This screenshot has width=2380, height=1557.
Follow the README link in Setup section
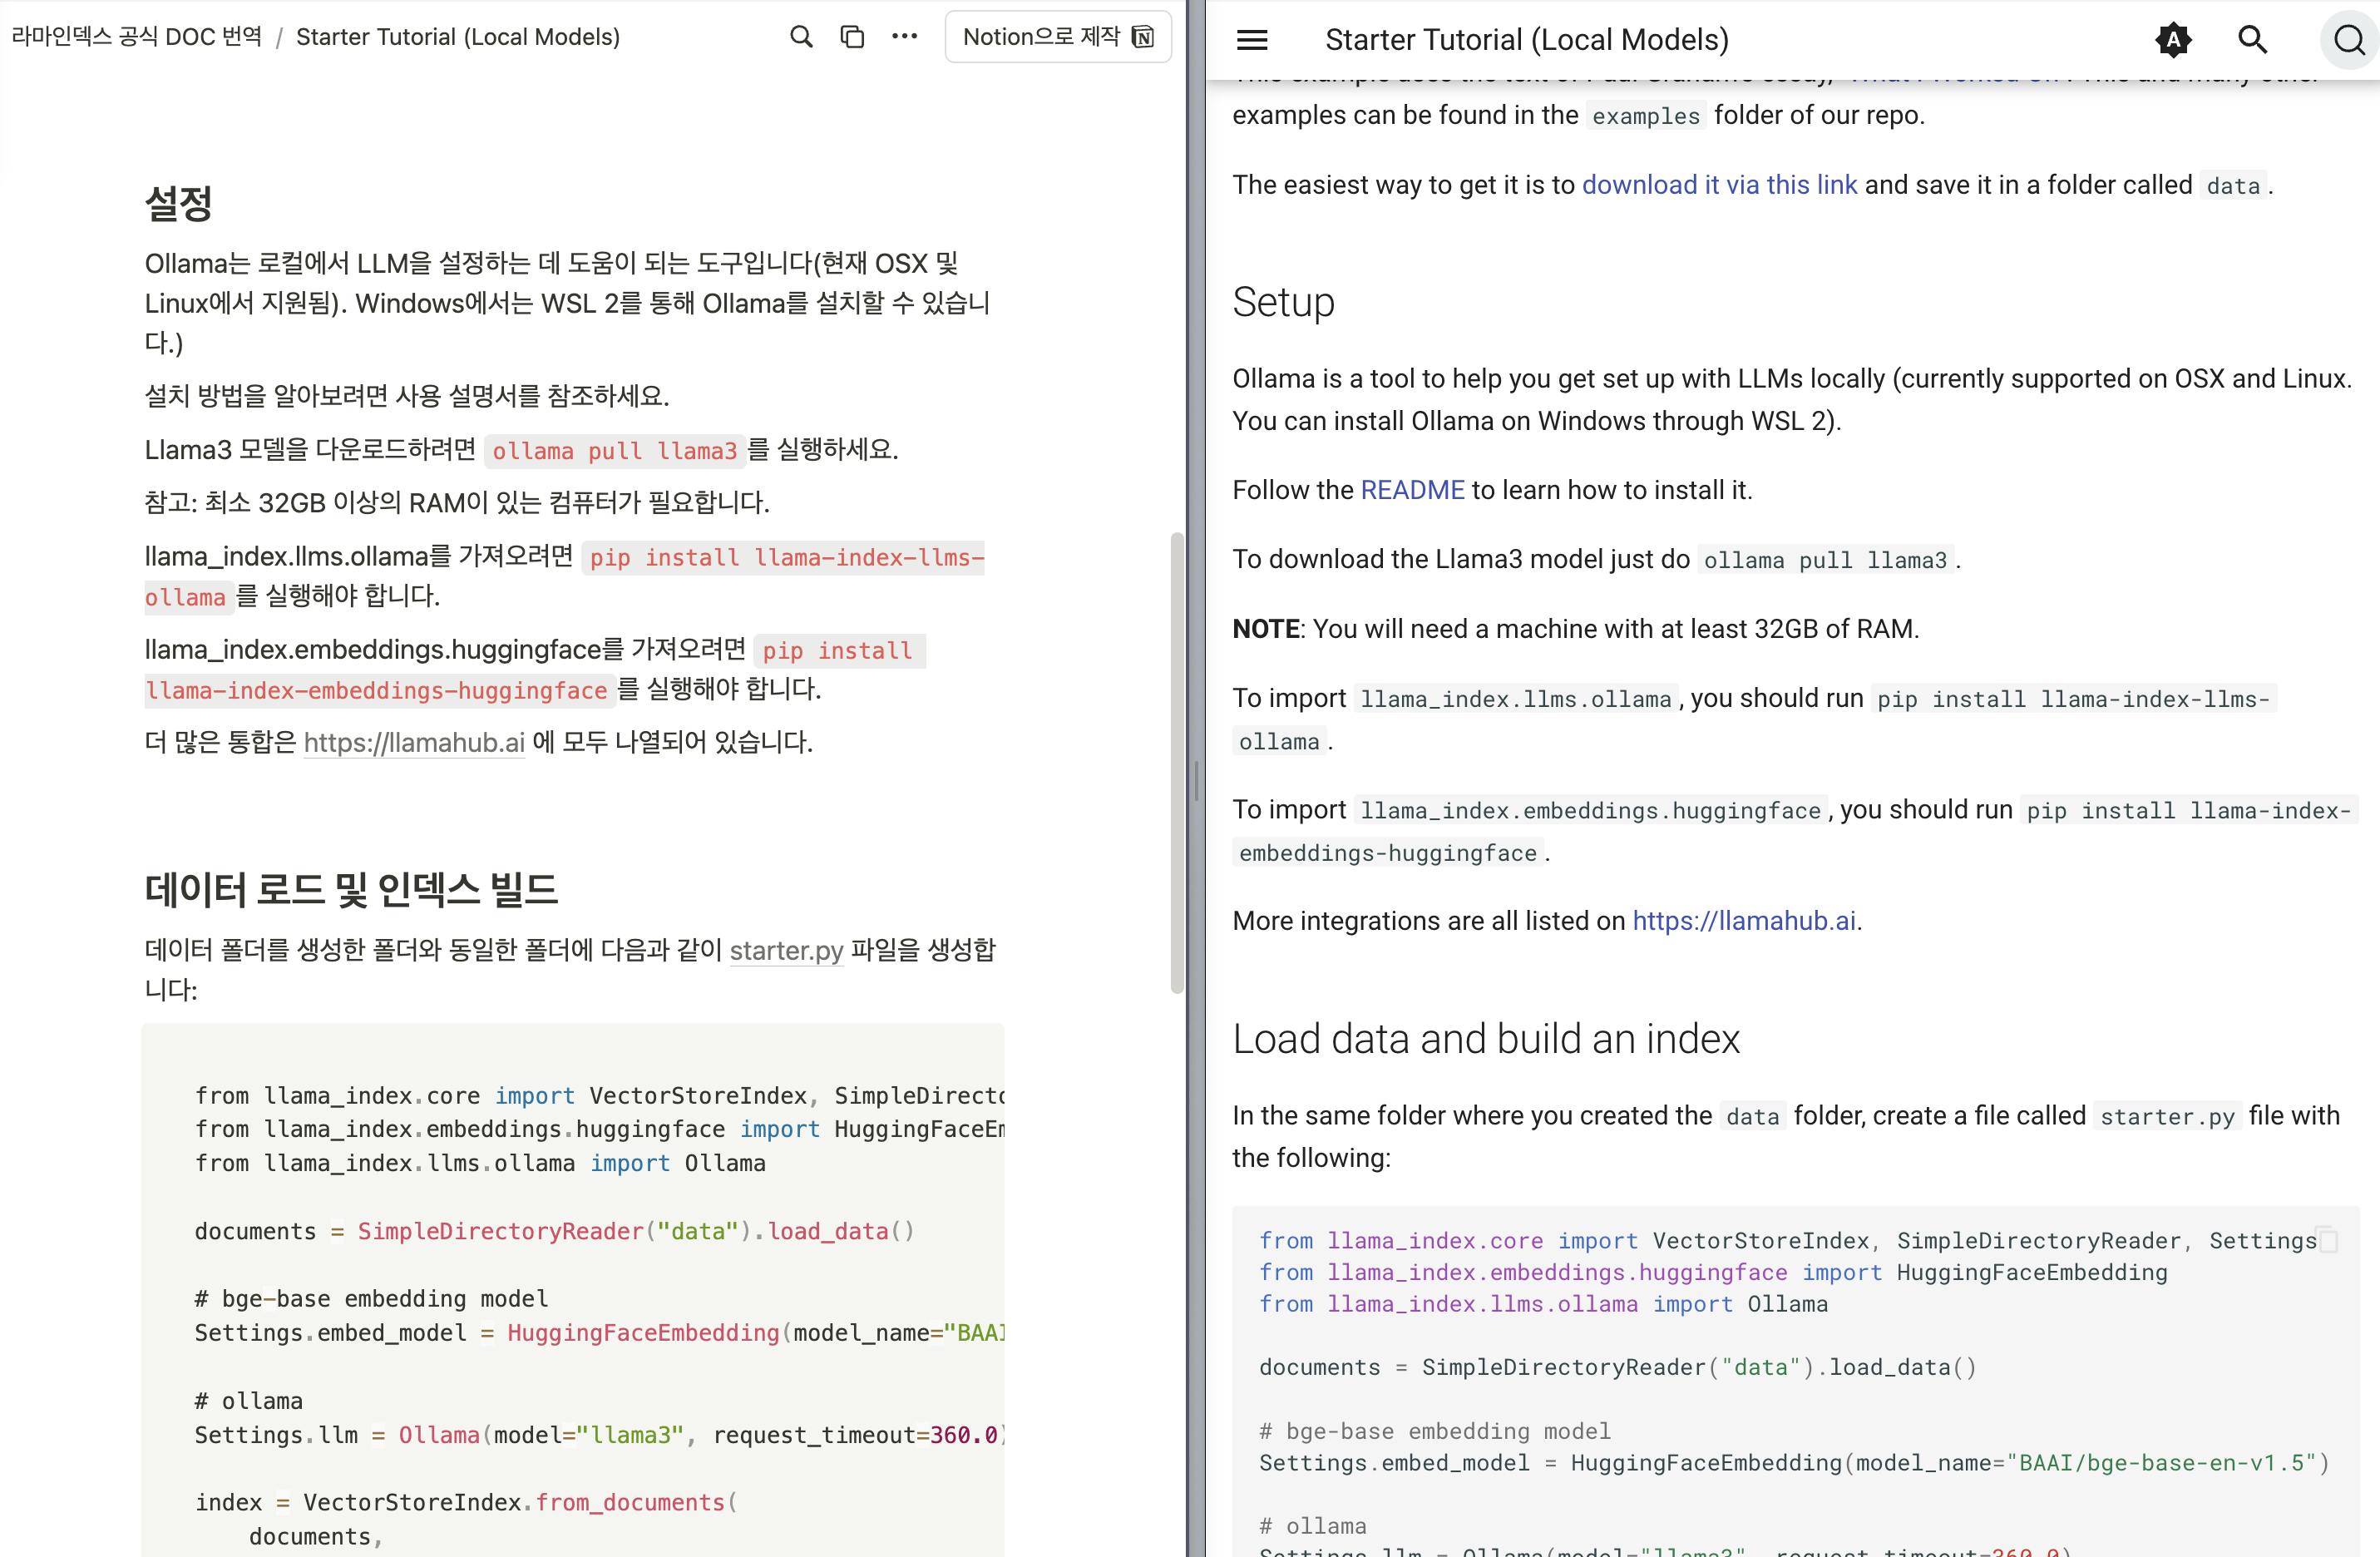(x=1412, y=490)
